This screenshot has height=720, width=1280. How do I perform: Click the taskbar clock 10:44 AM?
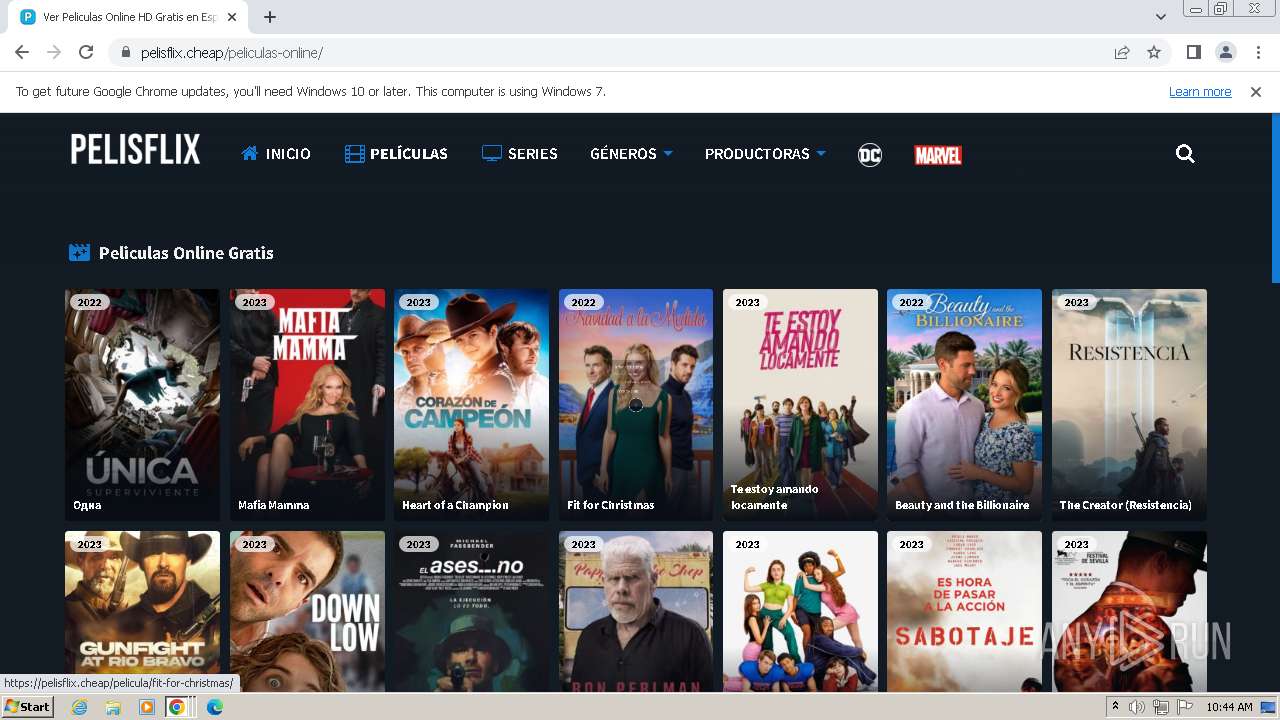1229,707
